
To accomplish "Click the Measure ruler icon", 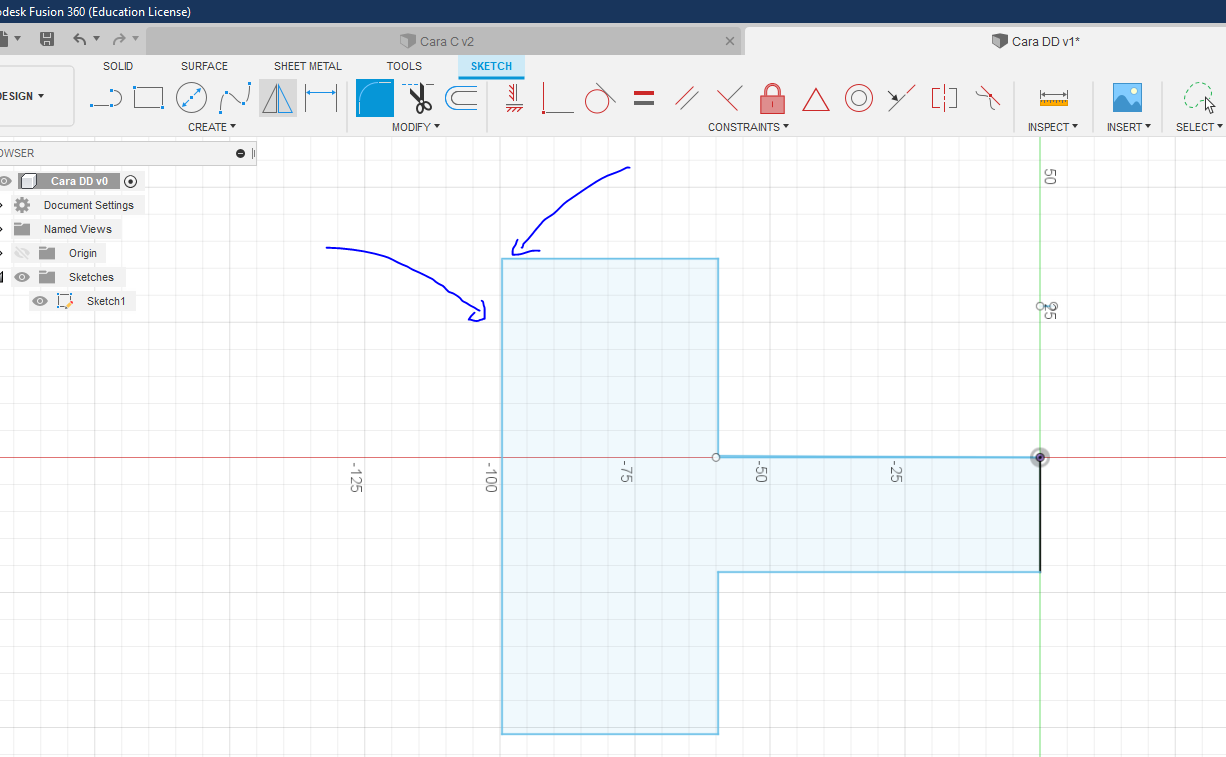I will (1053, 98).
